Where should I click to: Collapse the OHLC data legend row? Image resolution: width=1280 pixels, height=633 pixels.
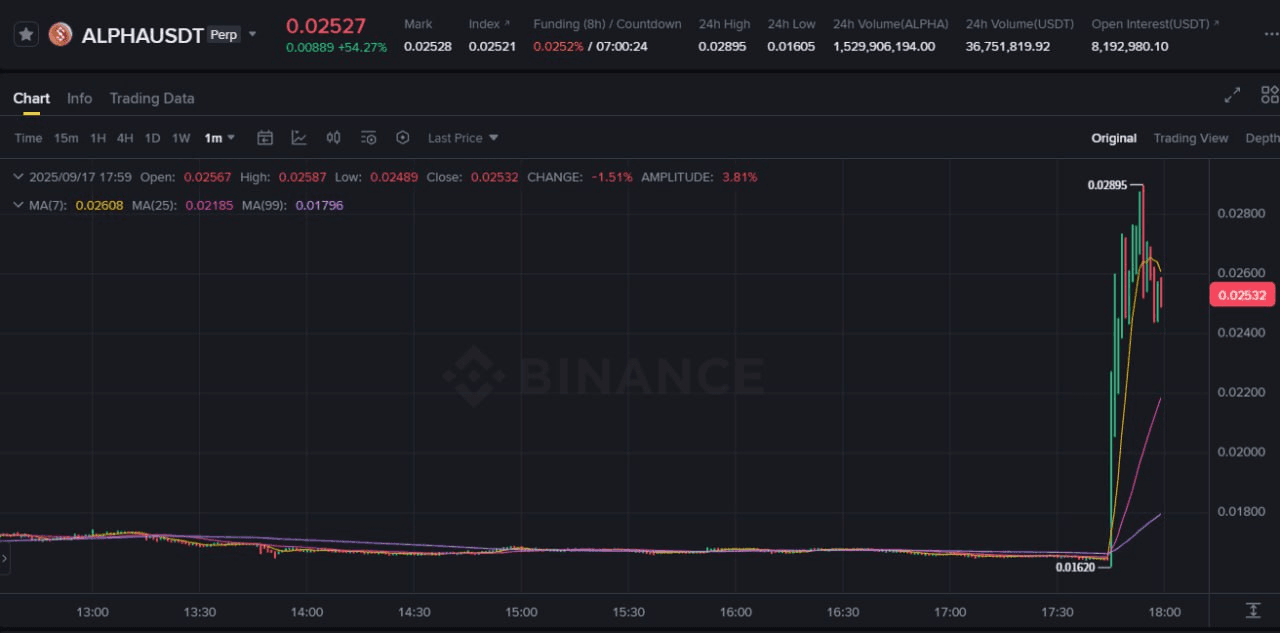point(18,177)
